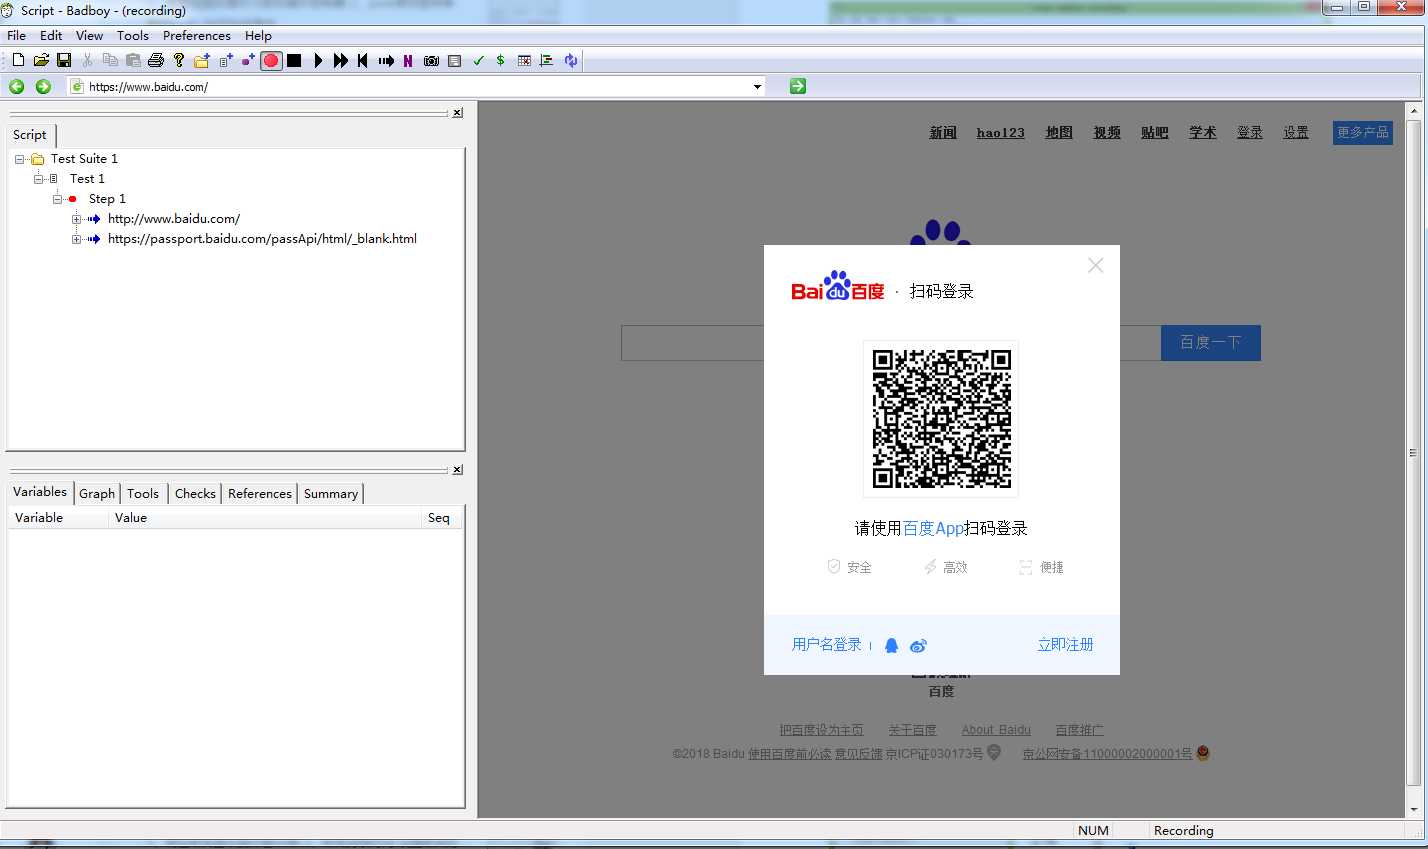Navigate to URL with the green go button
The height and width of the screenshot is (849, 1428).
(x=797, y=86)
